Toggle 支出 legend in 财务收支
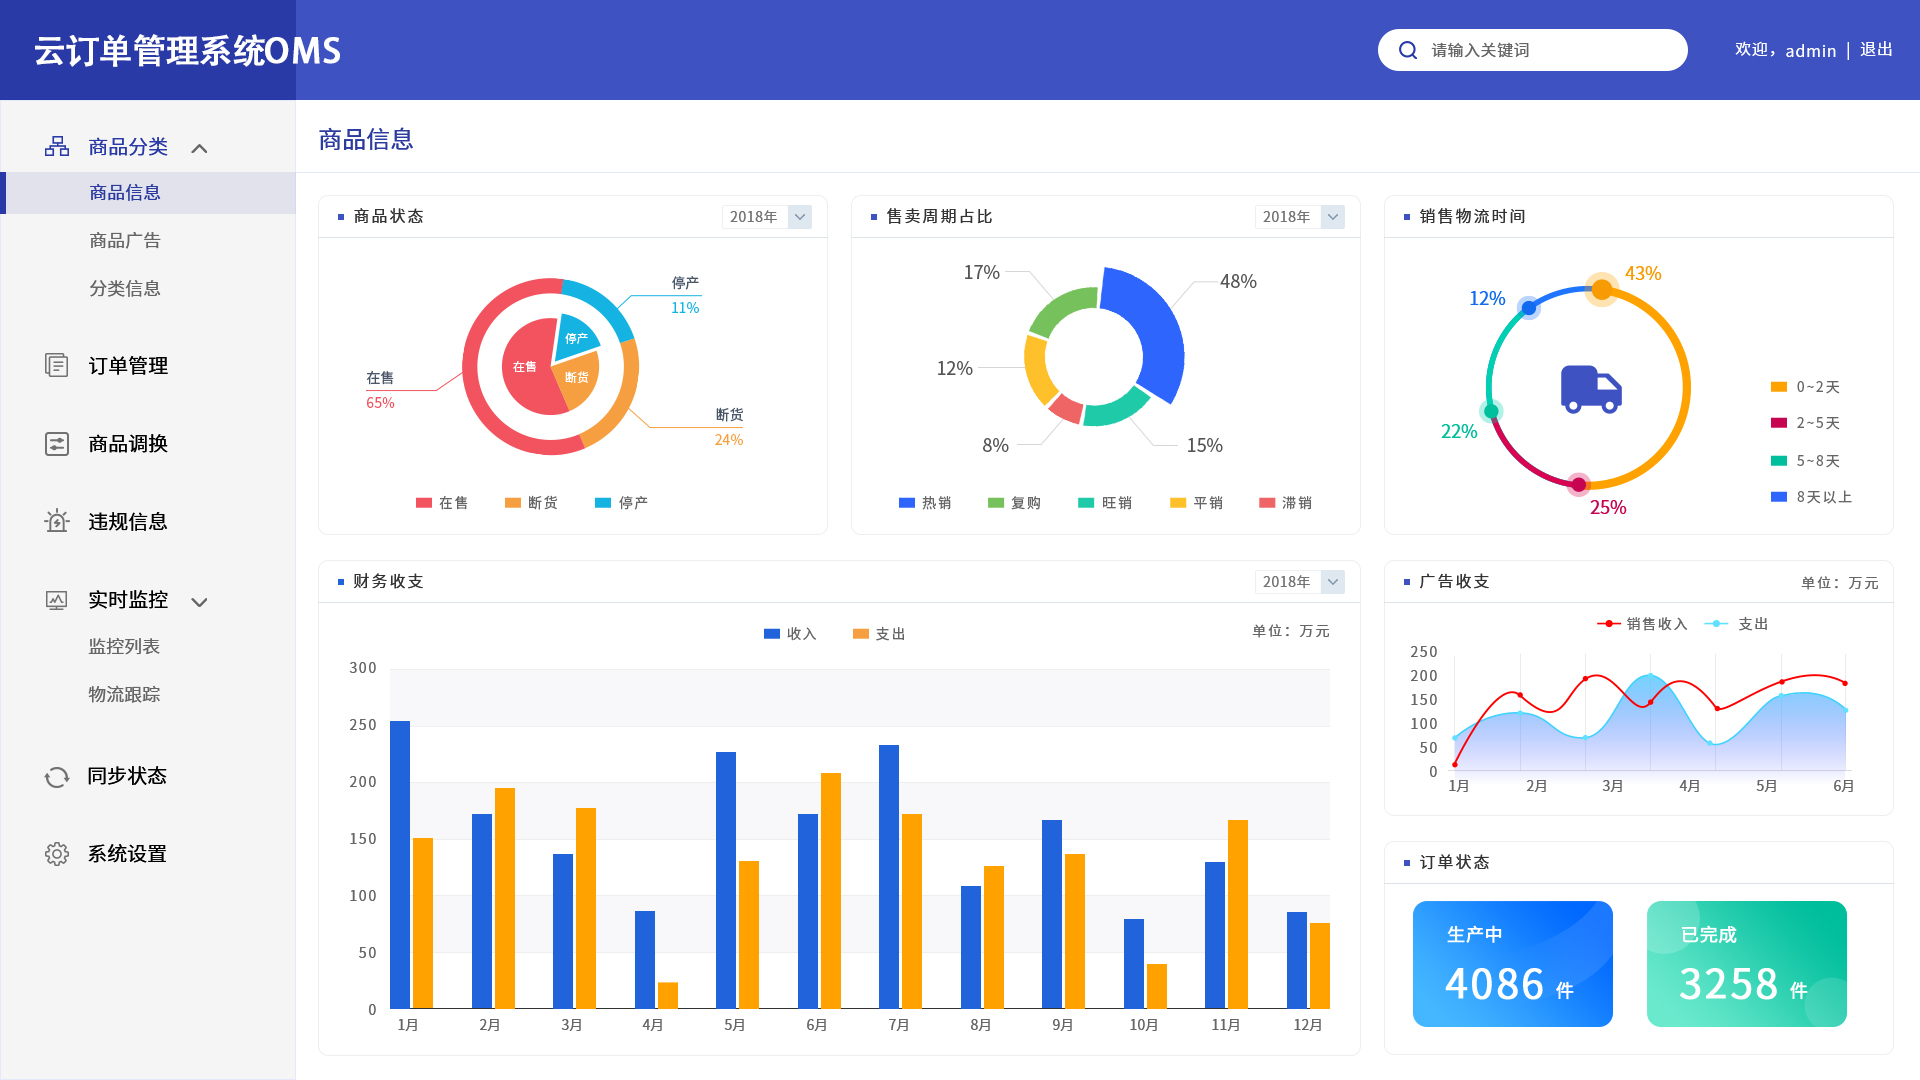1920x1080 pixels. click(879, 634)
